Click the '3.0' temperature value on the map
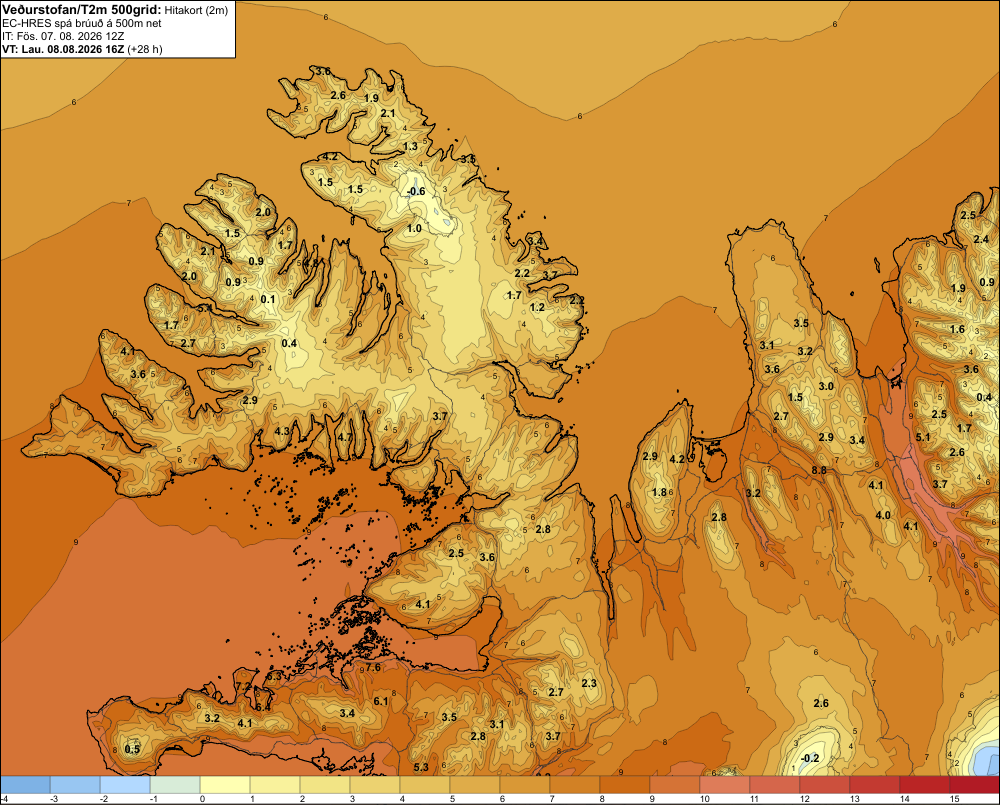This screenshot has width=1000, height=805. [826, 386]
